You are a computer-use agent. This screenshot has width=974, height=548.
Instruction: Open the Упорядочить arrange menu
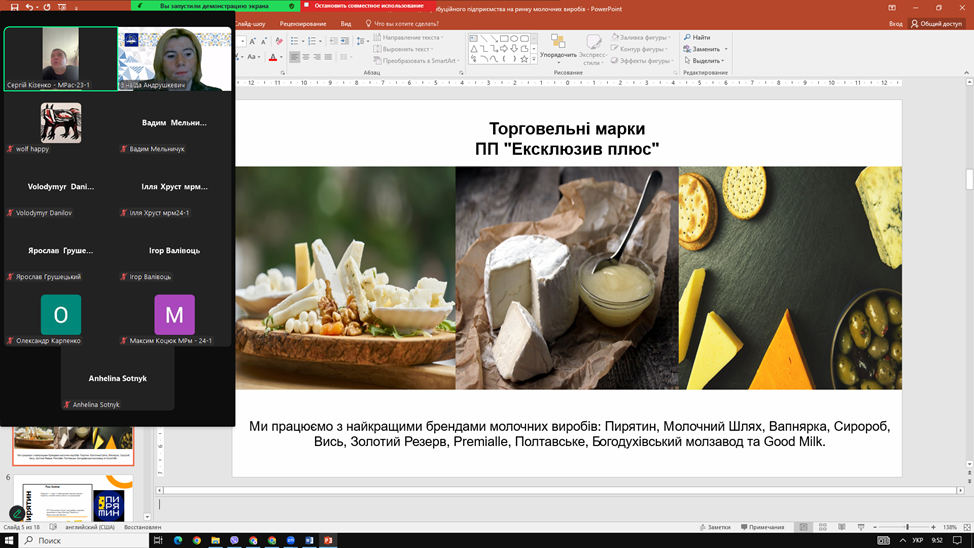tap(558, 50)
